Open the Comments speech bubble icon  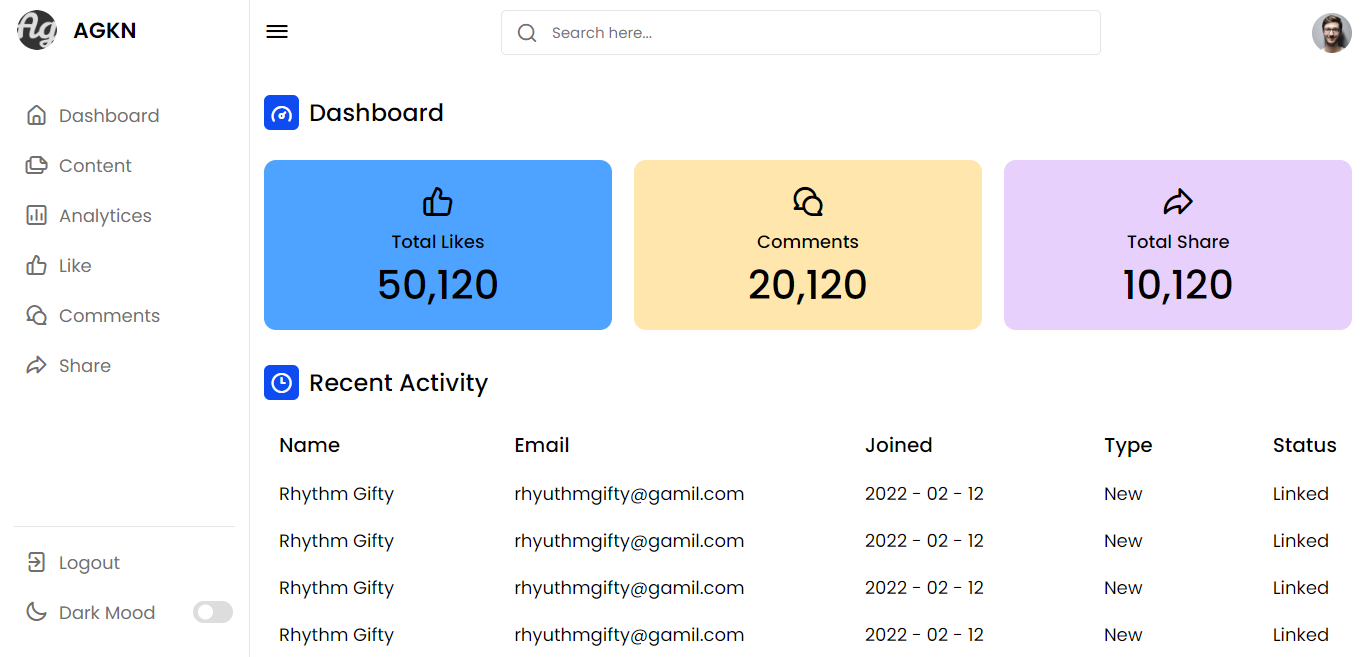tap(36, 315)
